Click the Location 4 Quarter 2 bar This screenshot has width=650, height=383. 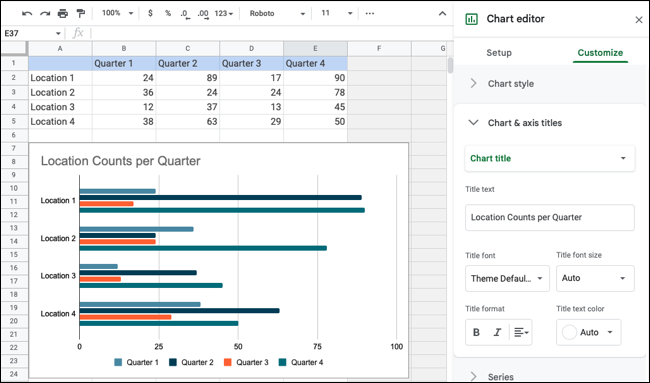pos(179,310)
